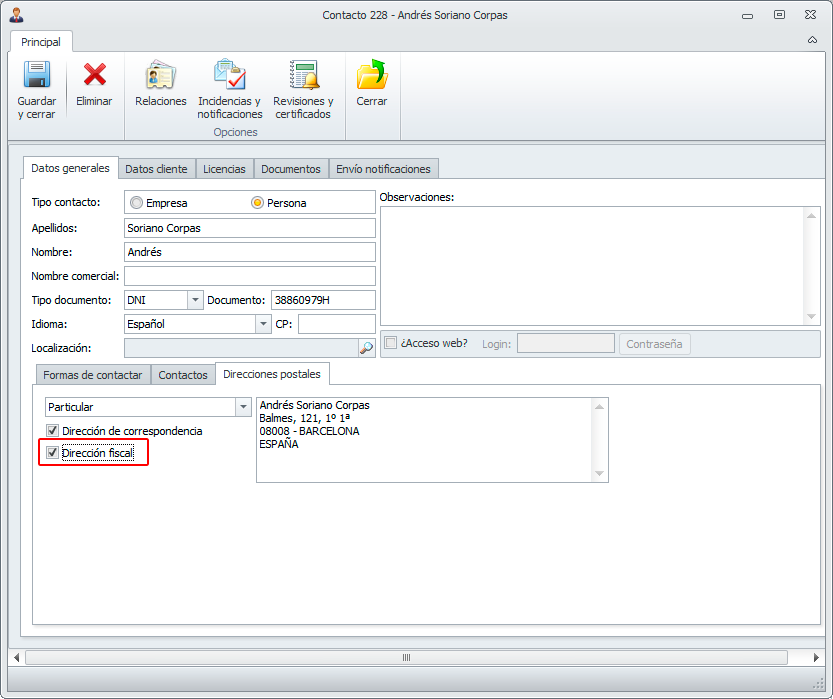833x699 pixels.
Task: Open Revisiones y certificados
Action: (303, 77)
